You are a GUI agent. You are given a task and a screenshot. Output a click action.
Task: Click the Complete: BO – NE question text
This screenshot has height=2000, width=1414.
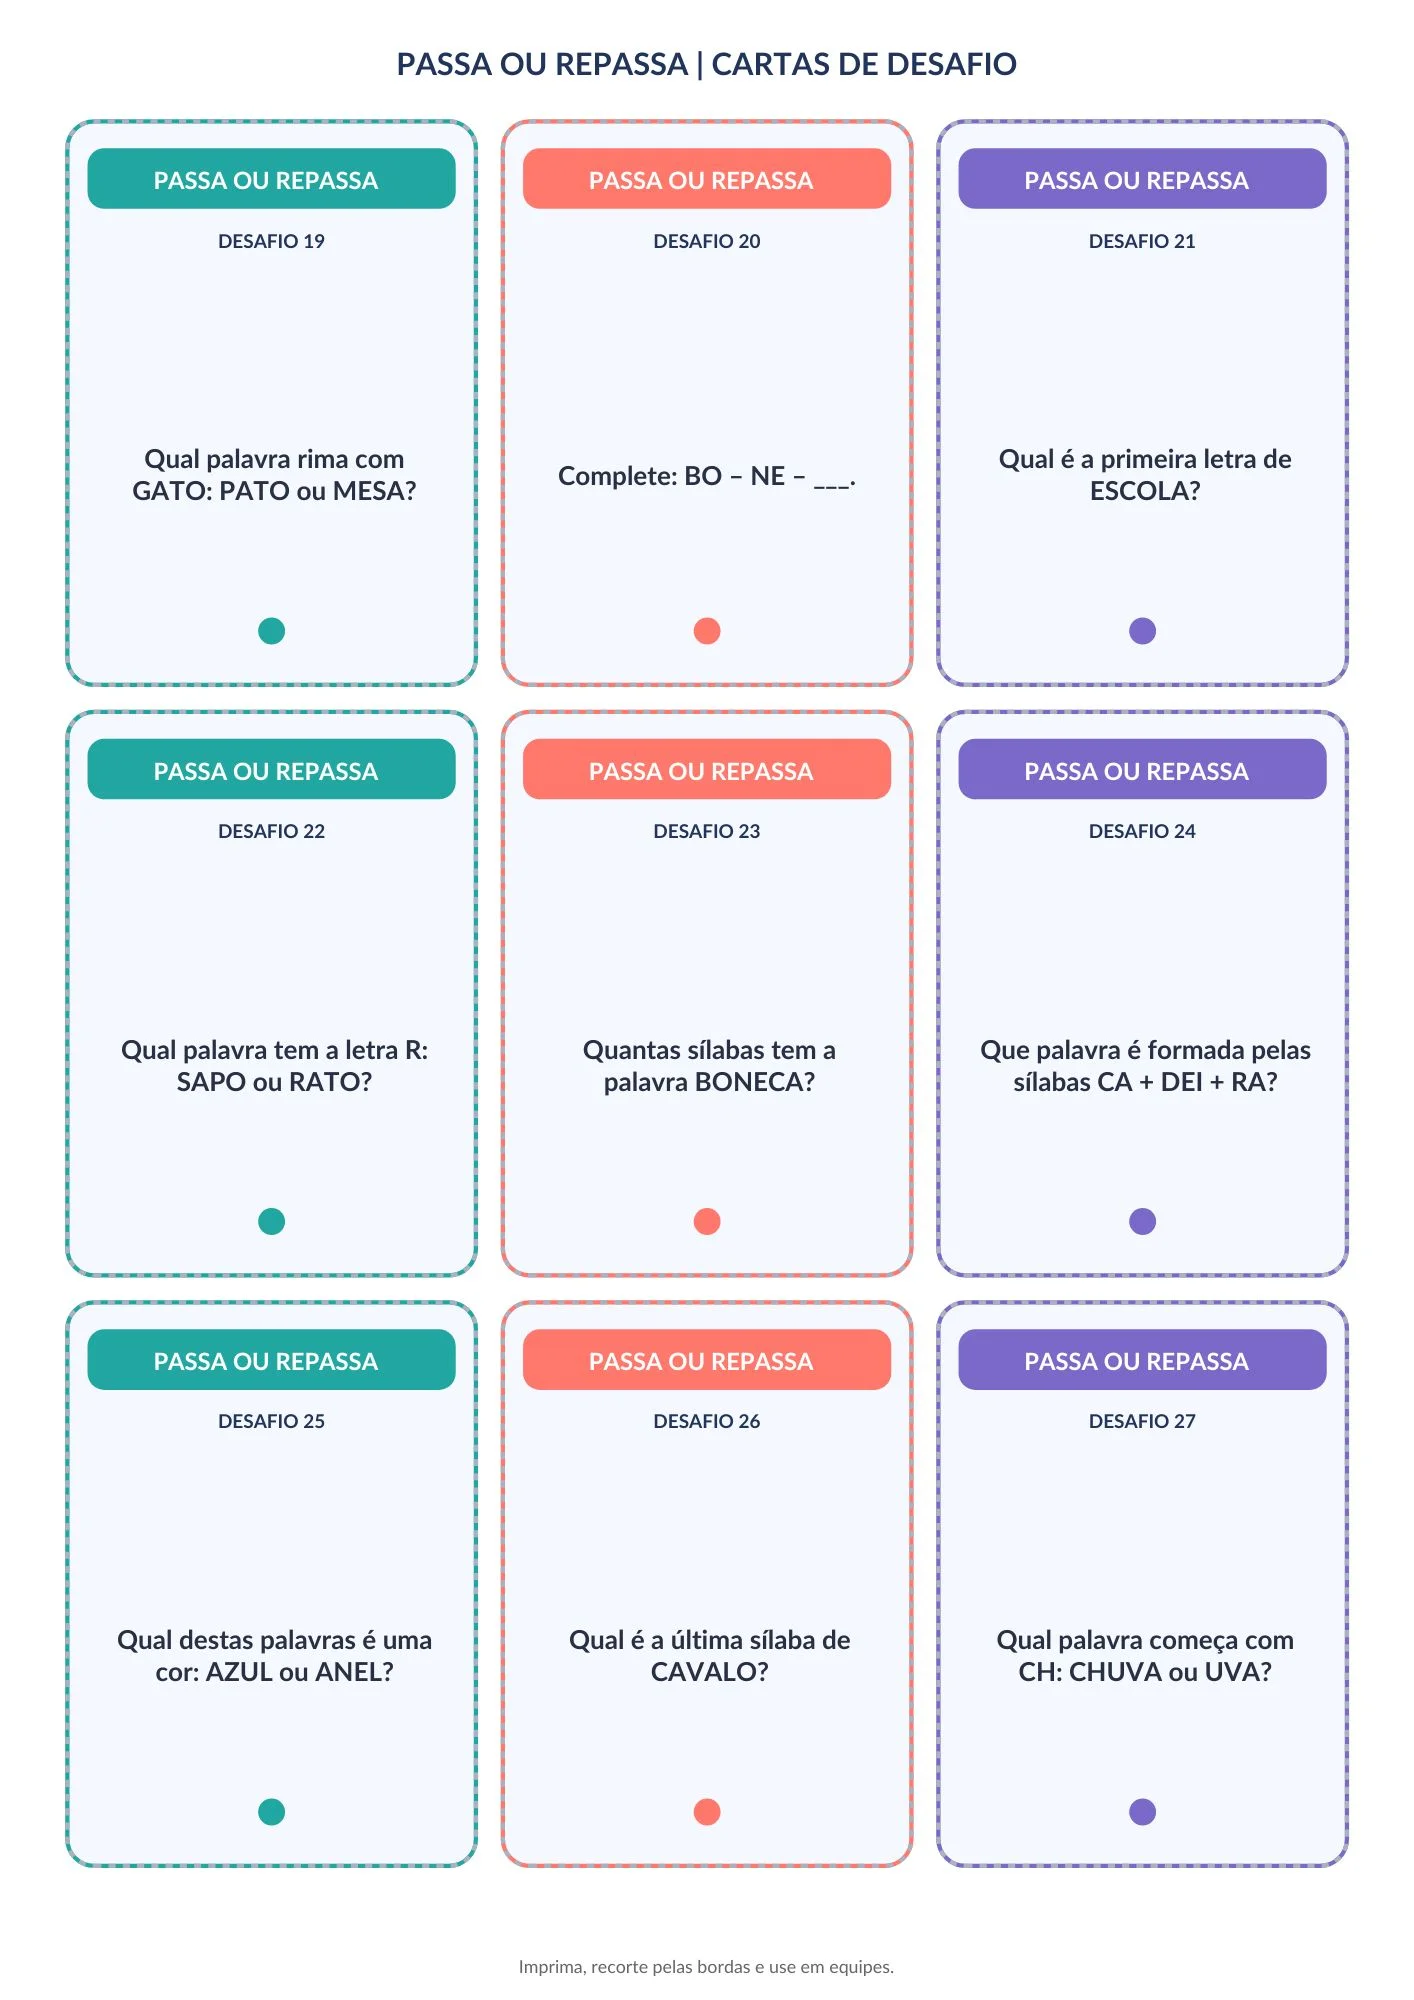pyautogui.click(x=707, y=476)
